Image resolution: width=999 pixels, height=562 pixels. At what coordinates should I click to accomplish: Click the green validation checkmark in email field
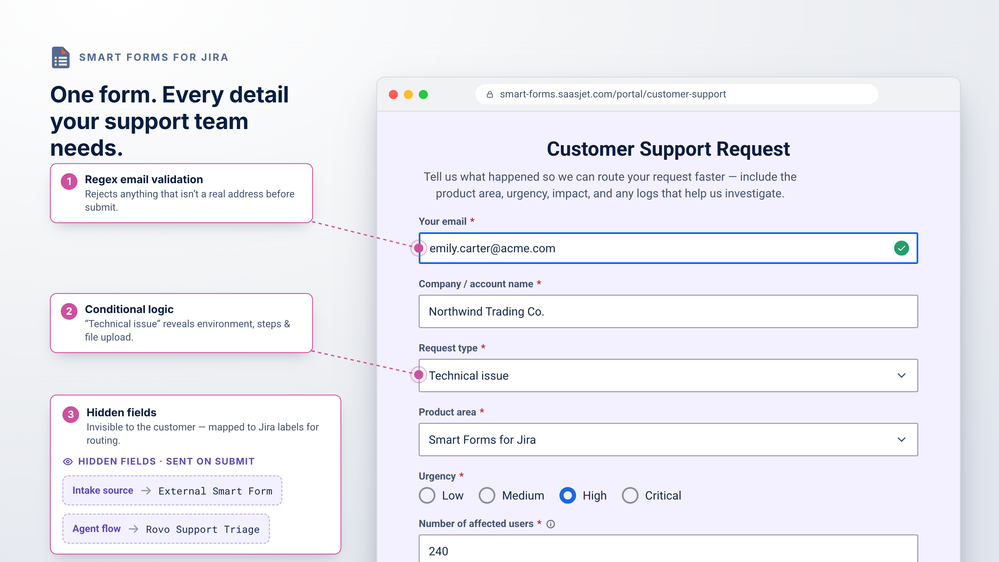pos(901,249)
